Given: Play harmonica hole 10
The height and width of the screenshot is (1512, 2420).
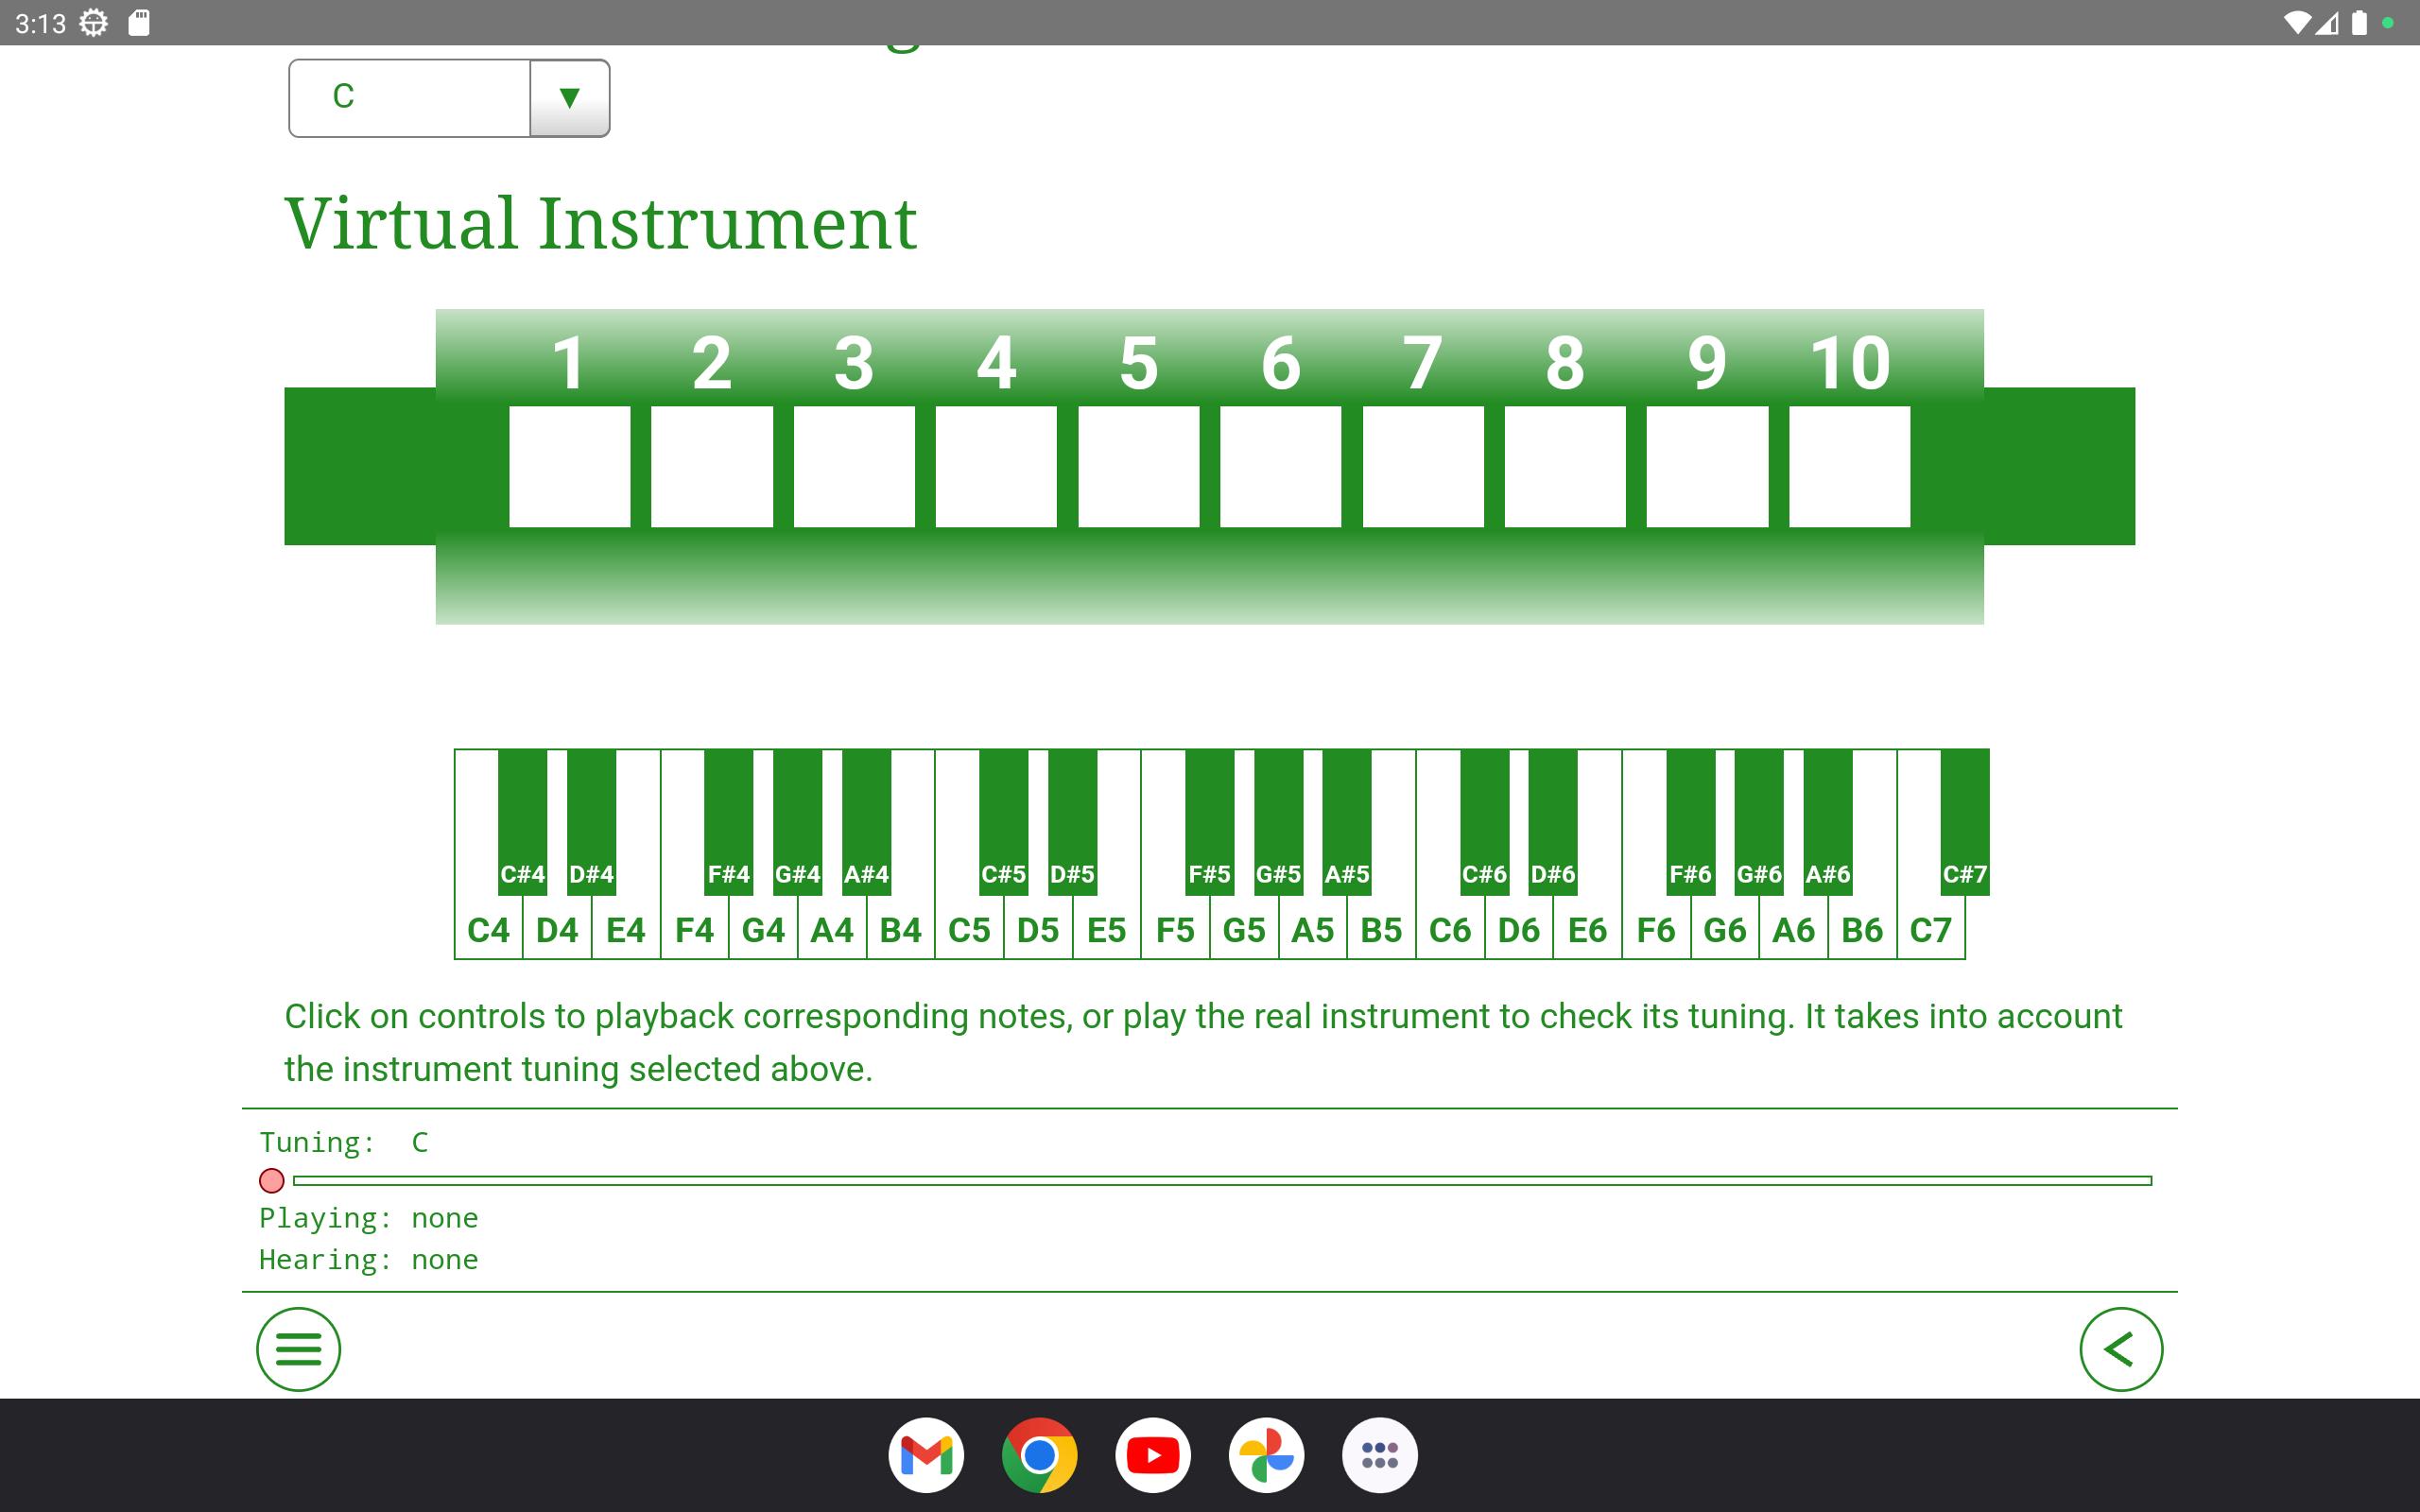Looking at the screenshot, I should click(x=1850, y=466).
